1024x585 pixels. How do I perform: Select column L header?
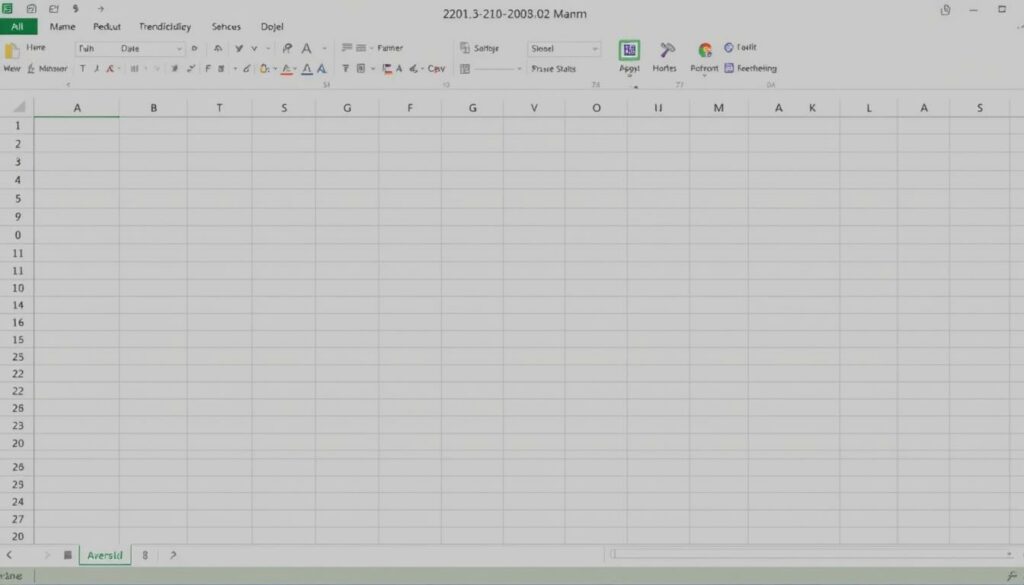pos(869,108)
